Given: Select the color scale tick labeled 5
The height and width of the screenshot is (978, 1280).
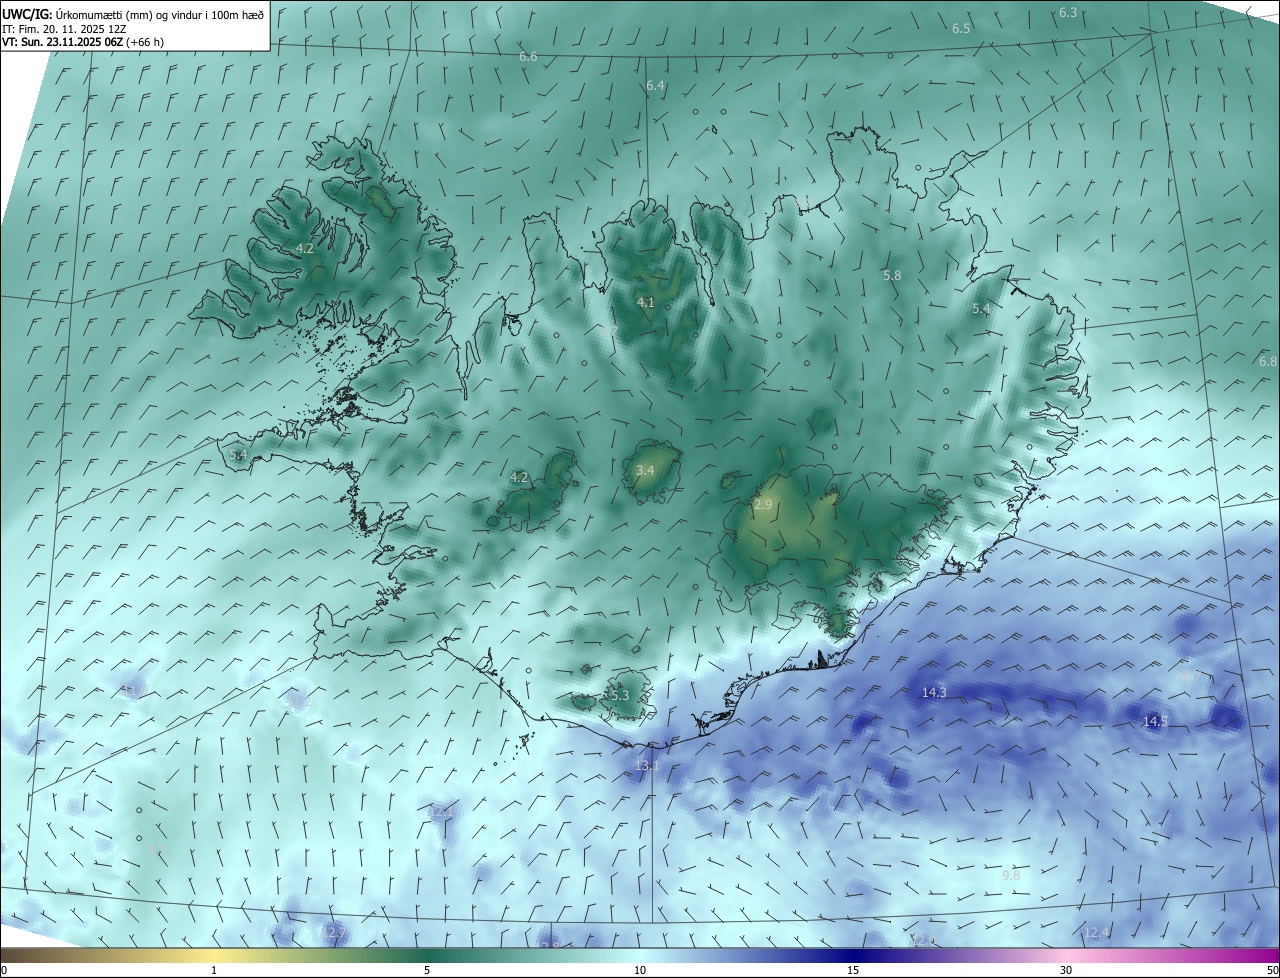Looking at the screenshot, I should click(x=427, y=970).
